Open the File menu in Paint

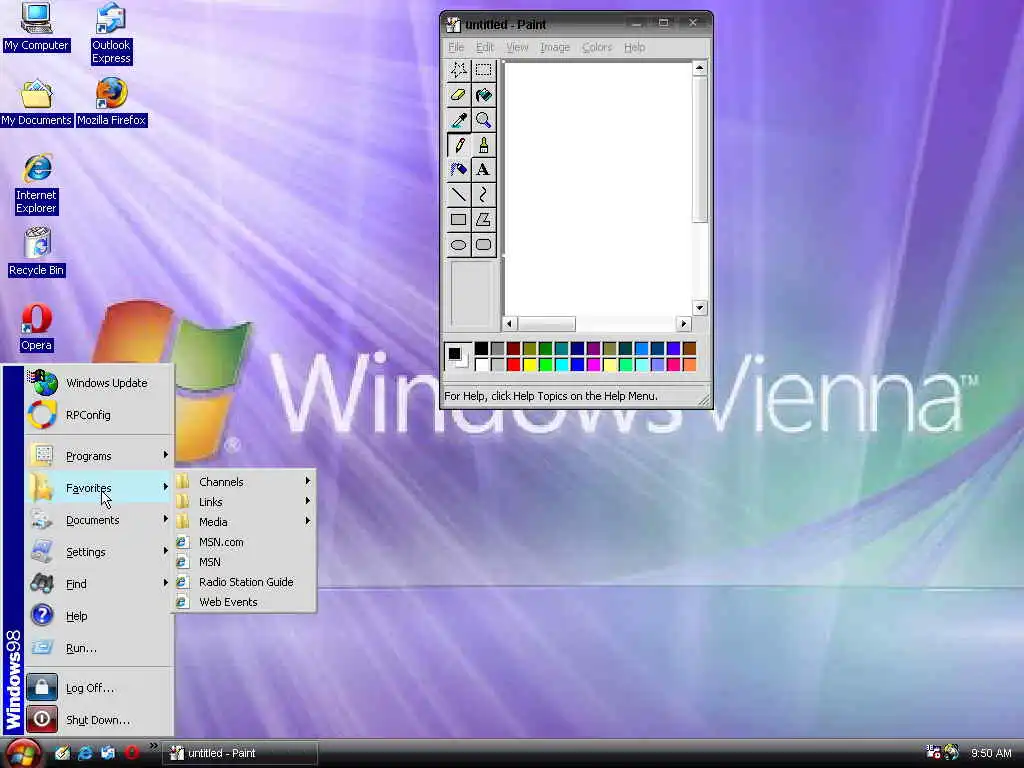[456, 47]
